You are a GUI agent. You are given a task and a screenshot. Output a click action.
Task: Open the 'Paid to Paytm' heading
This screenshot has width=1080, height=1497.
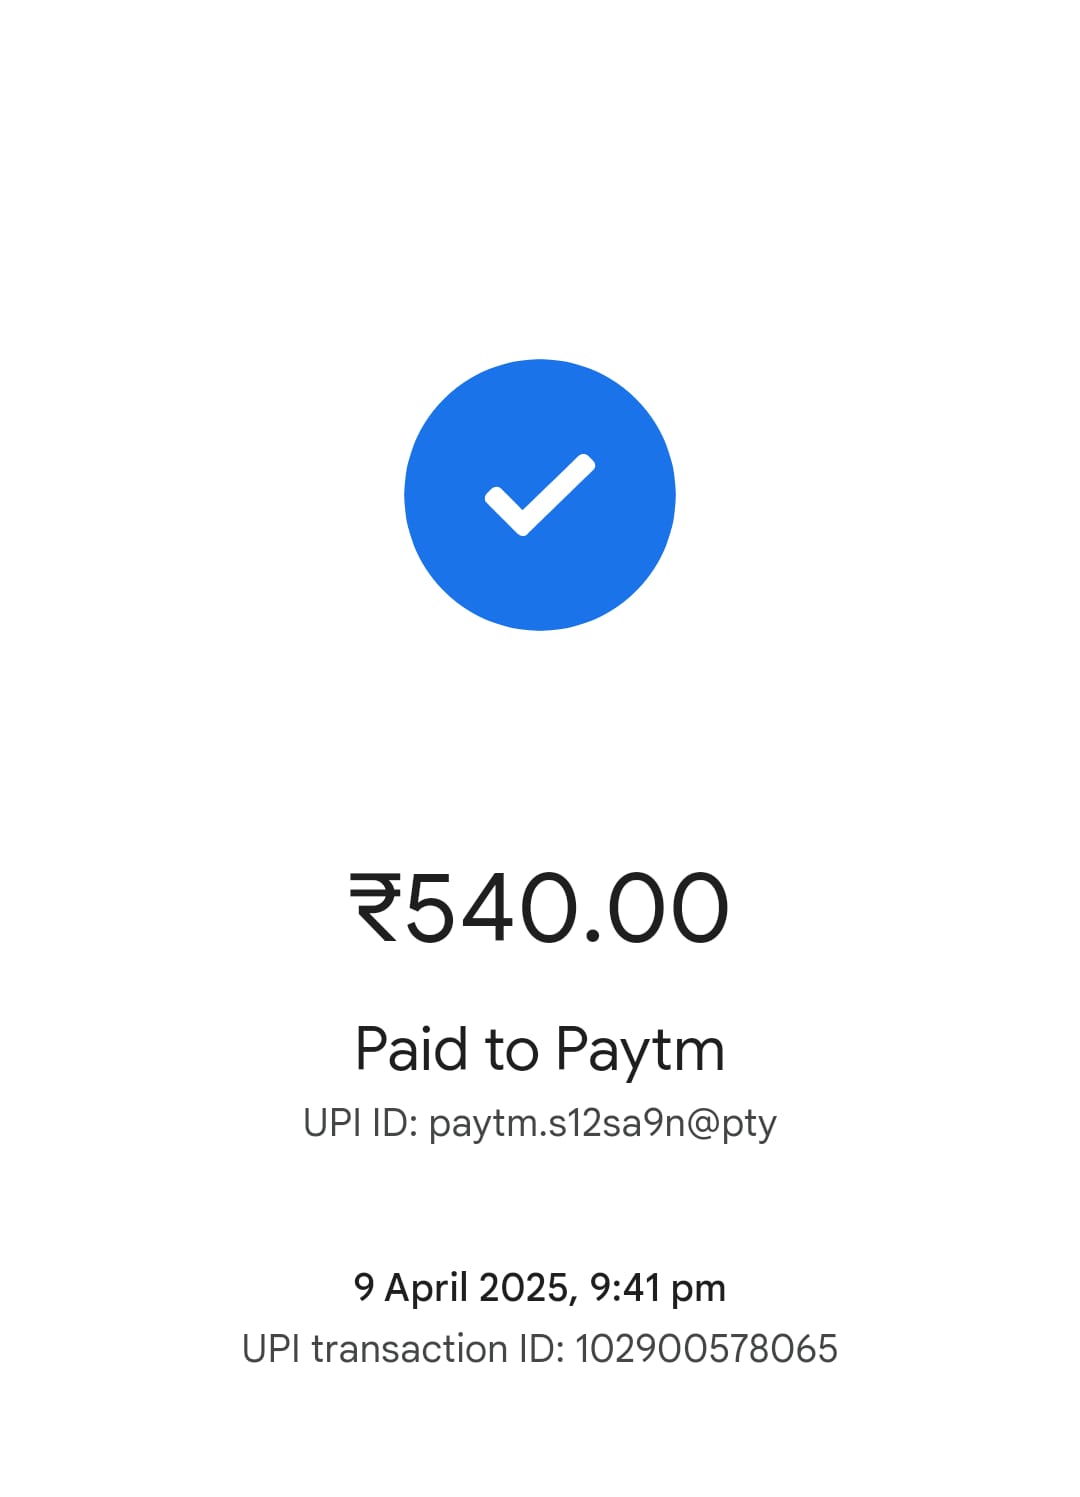(540, 1050)
